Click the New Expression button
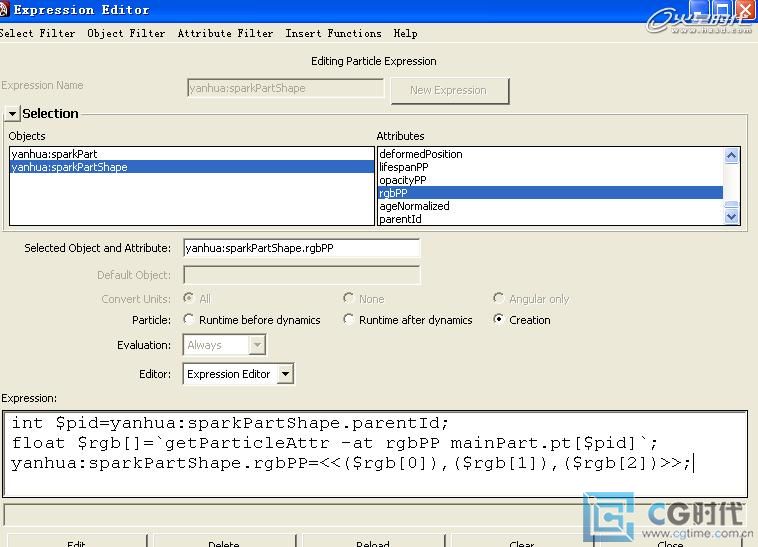 click(450, 90)
